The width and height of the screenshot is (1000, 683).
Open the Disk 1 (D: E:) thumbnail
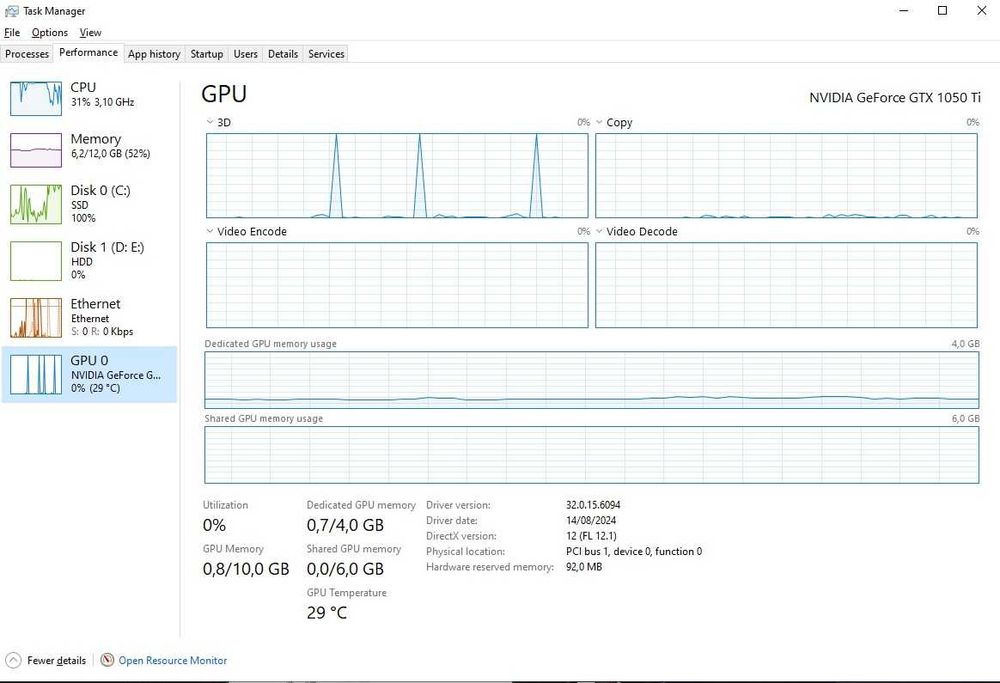pos(36,260)
